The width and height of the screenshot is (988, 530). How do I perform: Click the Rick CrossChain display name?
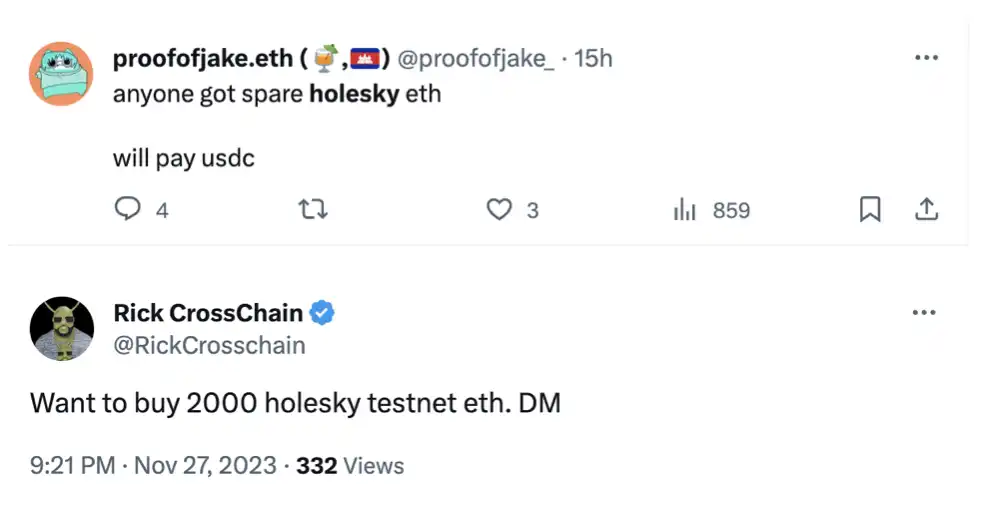[x=208, y=313]
